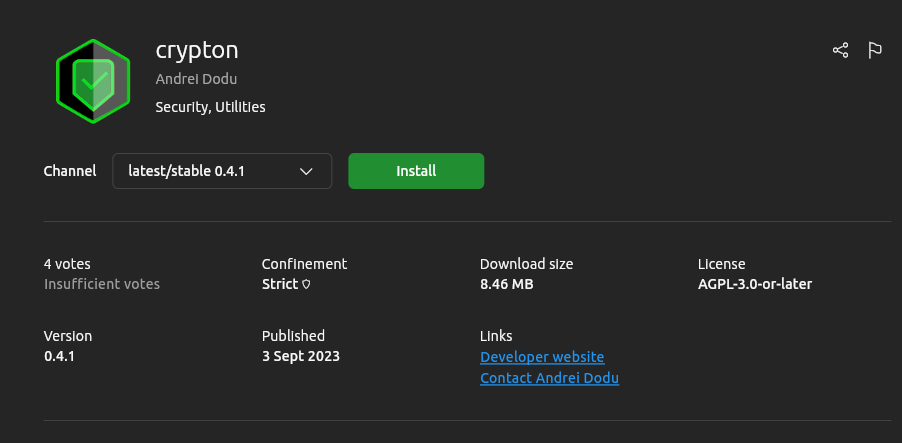Select the latest/stable 0.4.1 channel text
The height and width of the screenshot is (443, 902).
point(186,171)
